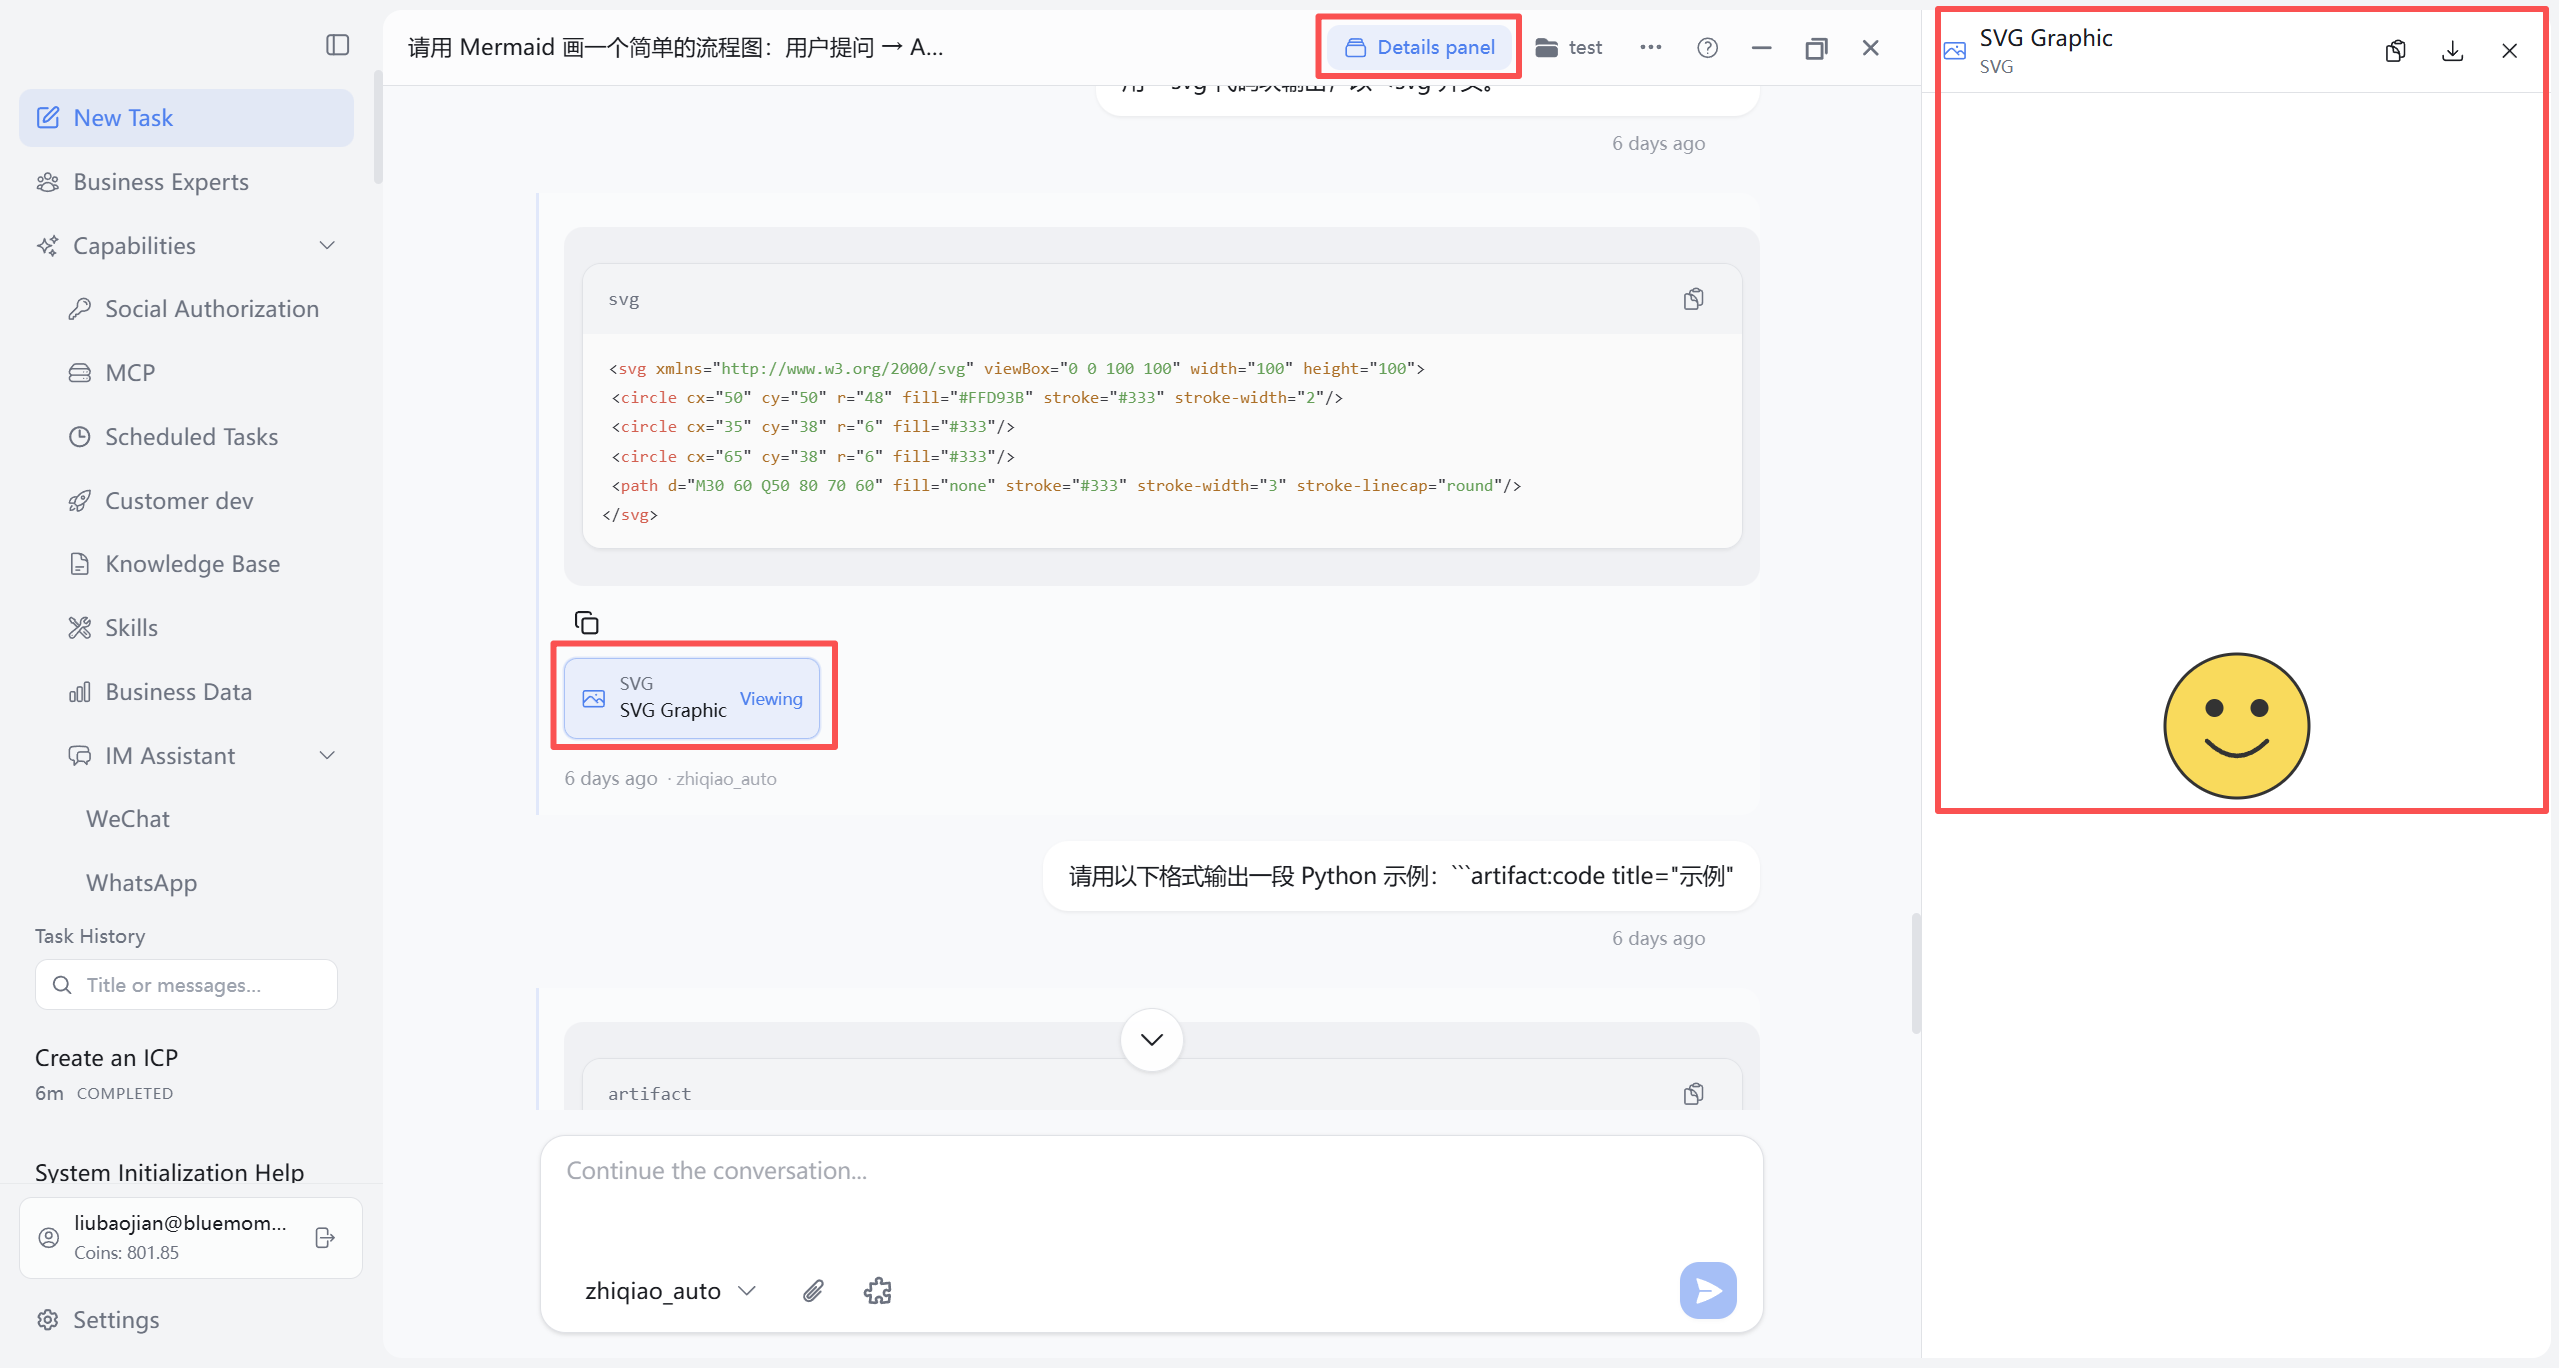Start a New Task
The width and height of the screenshot is (2559, 1368).
click(186, 118)
